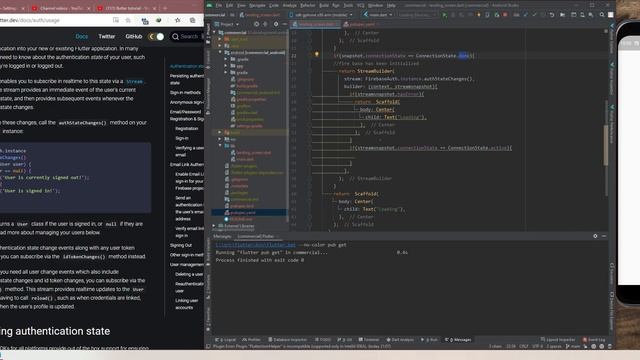Image resolution: width=640 pixels, height=360 pixels.
Task: Click UTF-8 encoding in status bar
Action: tap(537, 347)
